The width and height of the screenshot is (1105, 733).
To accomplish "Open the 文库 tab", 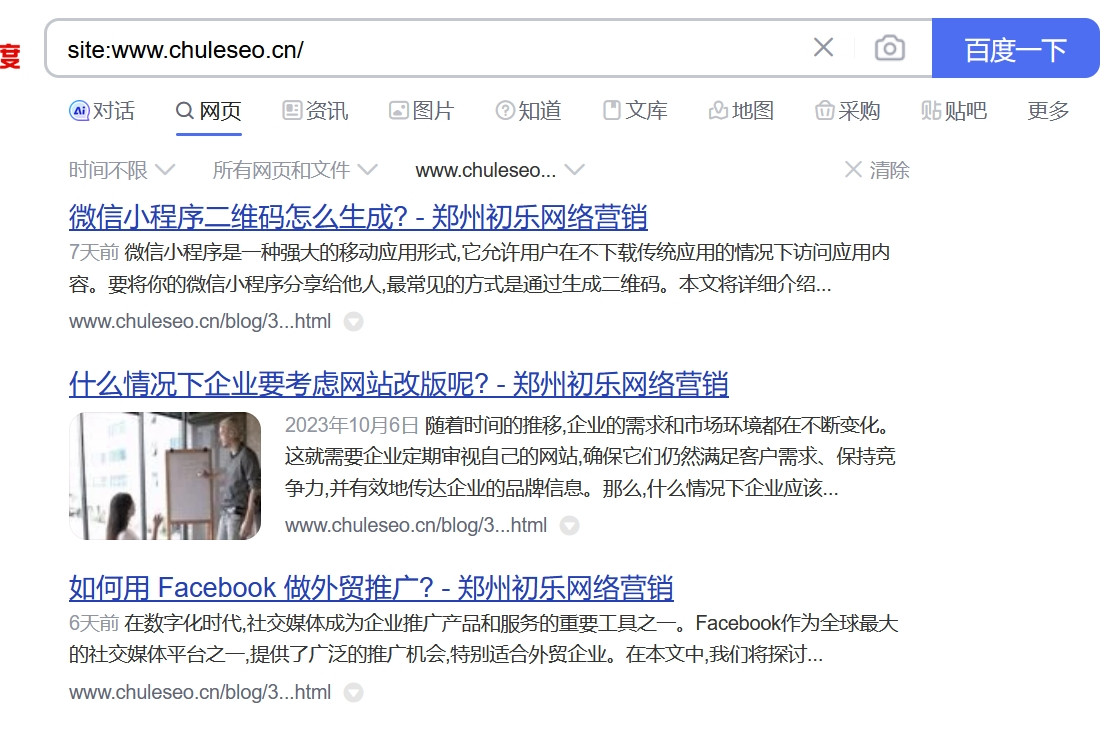I will [635, 111].
